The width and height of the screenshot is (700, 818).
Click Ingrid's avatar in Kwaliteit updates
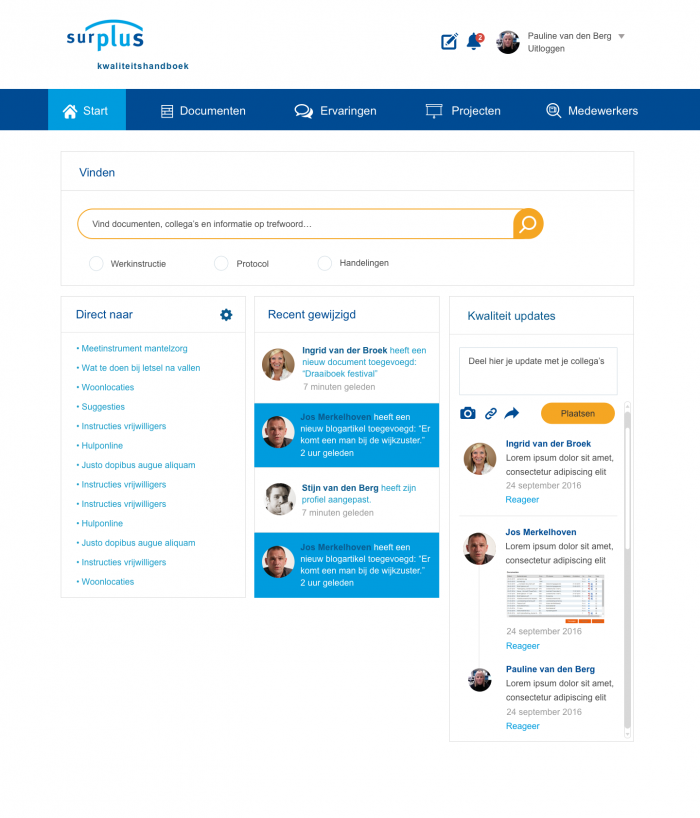pyautogui.click(x=480, y=459)
